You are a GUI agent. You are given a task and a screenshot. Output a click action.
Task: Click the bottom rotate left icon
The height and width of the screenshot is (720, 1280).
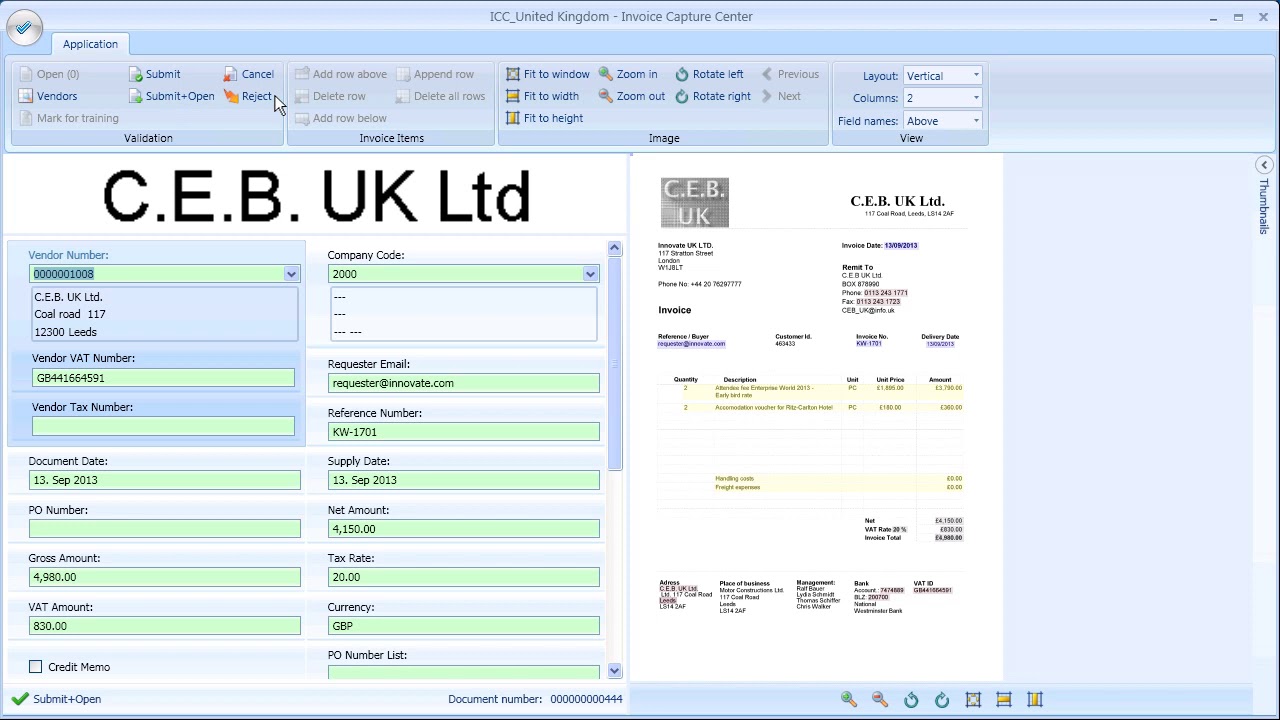coord(911,700)
